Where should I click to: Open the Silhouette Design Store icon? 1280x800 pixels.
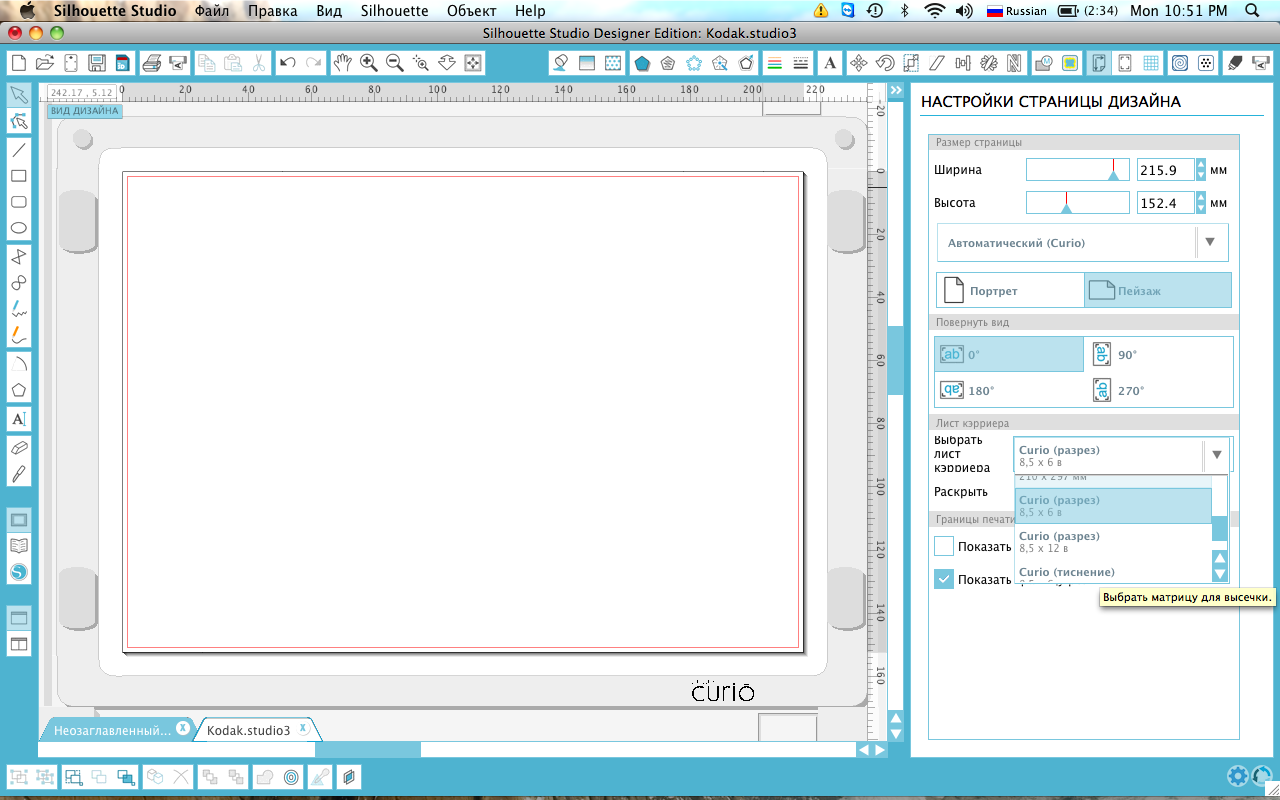point(18,572)
